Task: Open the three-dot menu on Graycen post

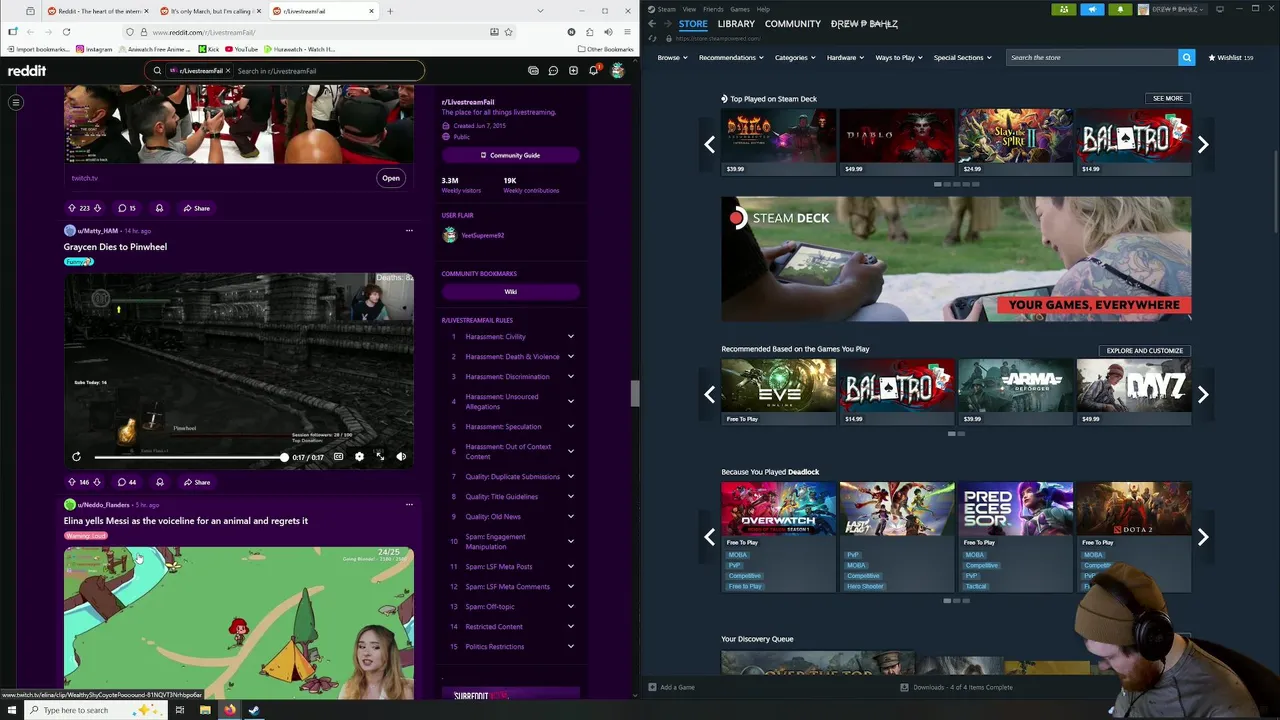Action: tap(409, 231)
